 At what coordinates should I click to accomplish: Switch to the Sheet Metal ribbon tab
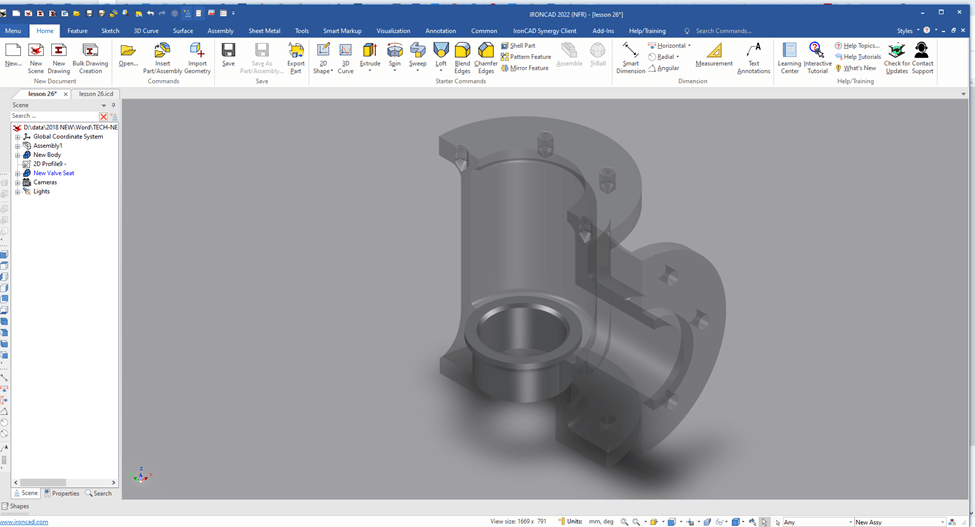(x=264, y=31)
